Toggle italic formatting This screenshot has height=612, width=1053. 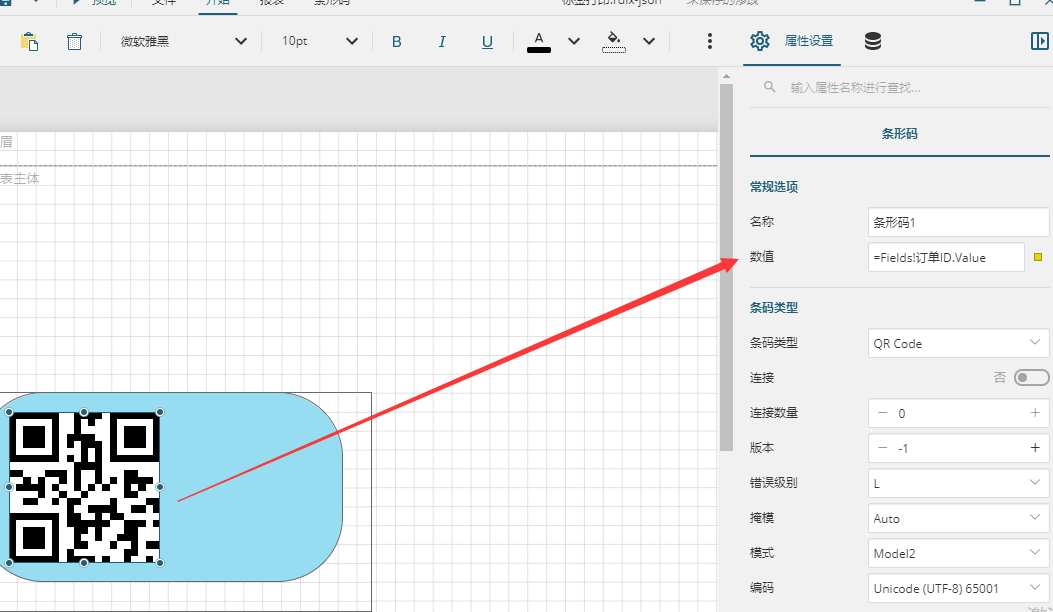442,42
